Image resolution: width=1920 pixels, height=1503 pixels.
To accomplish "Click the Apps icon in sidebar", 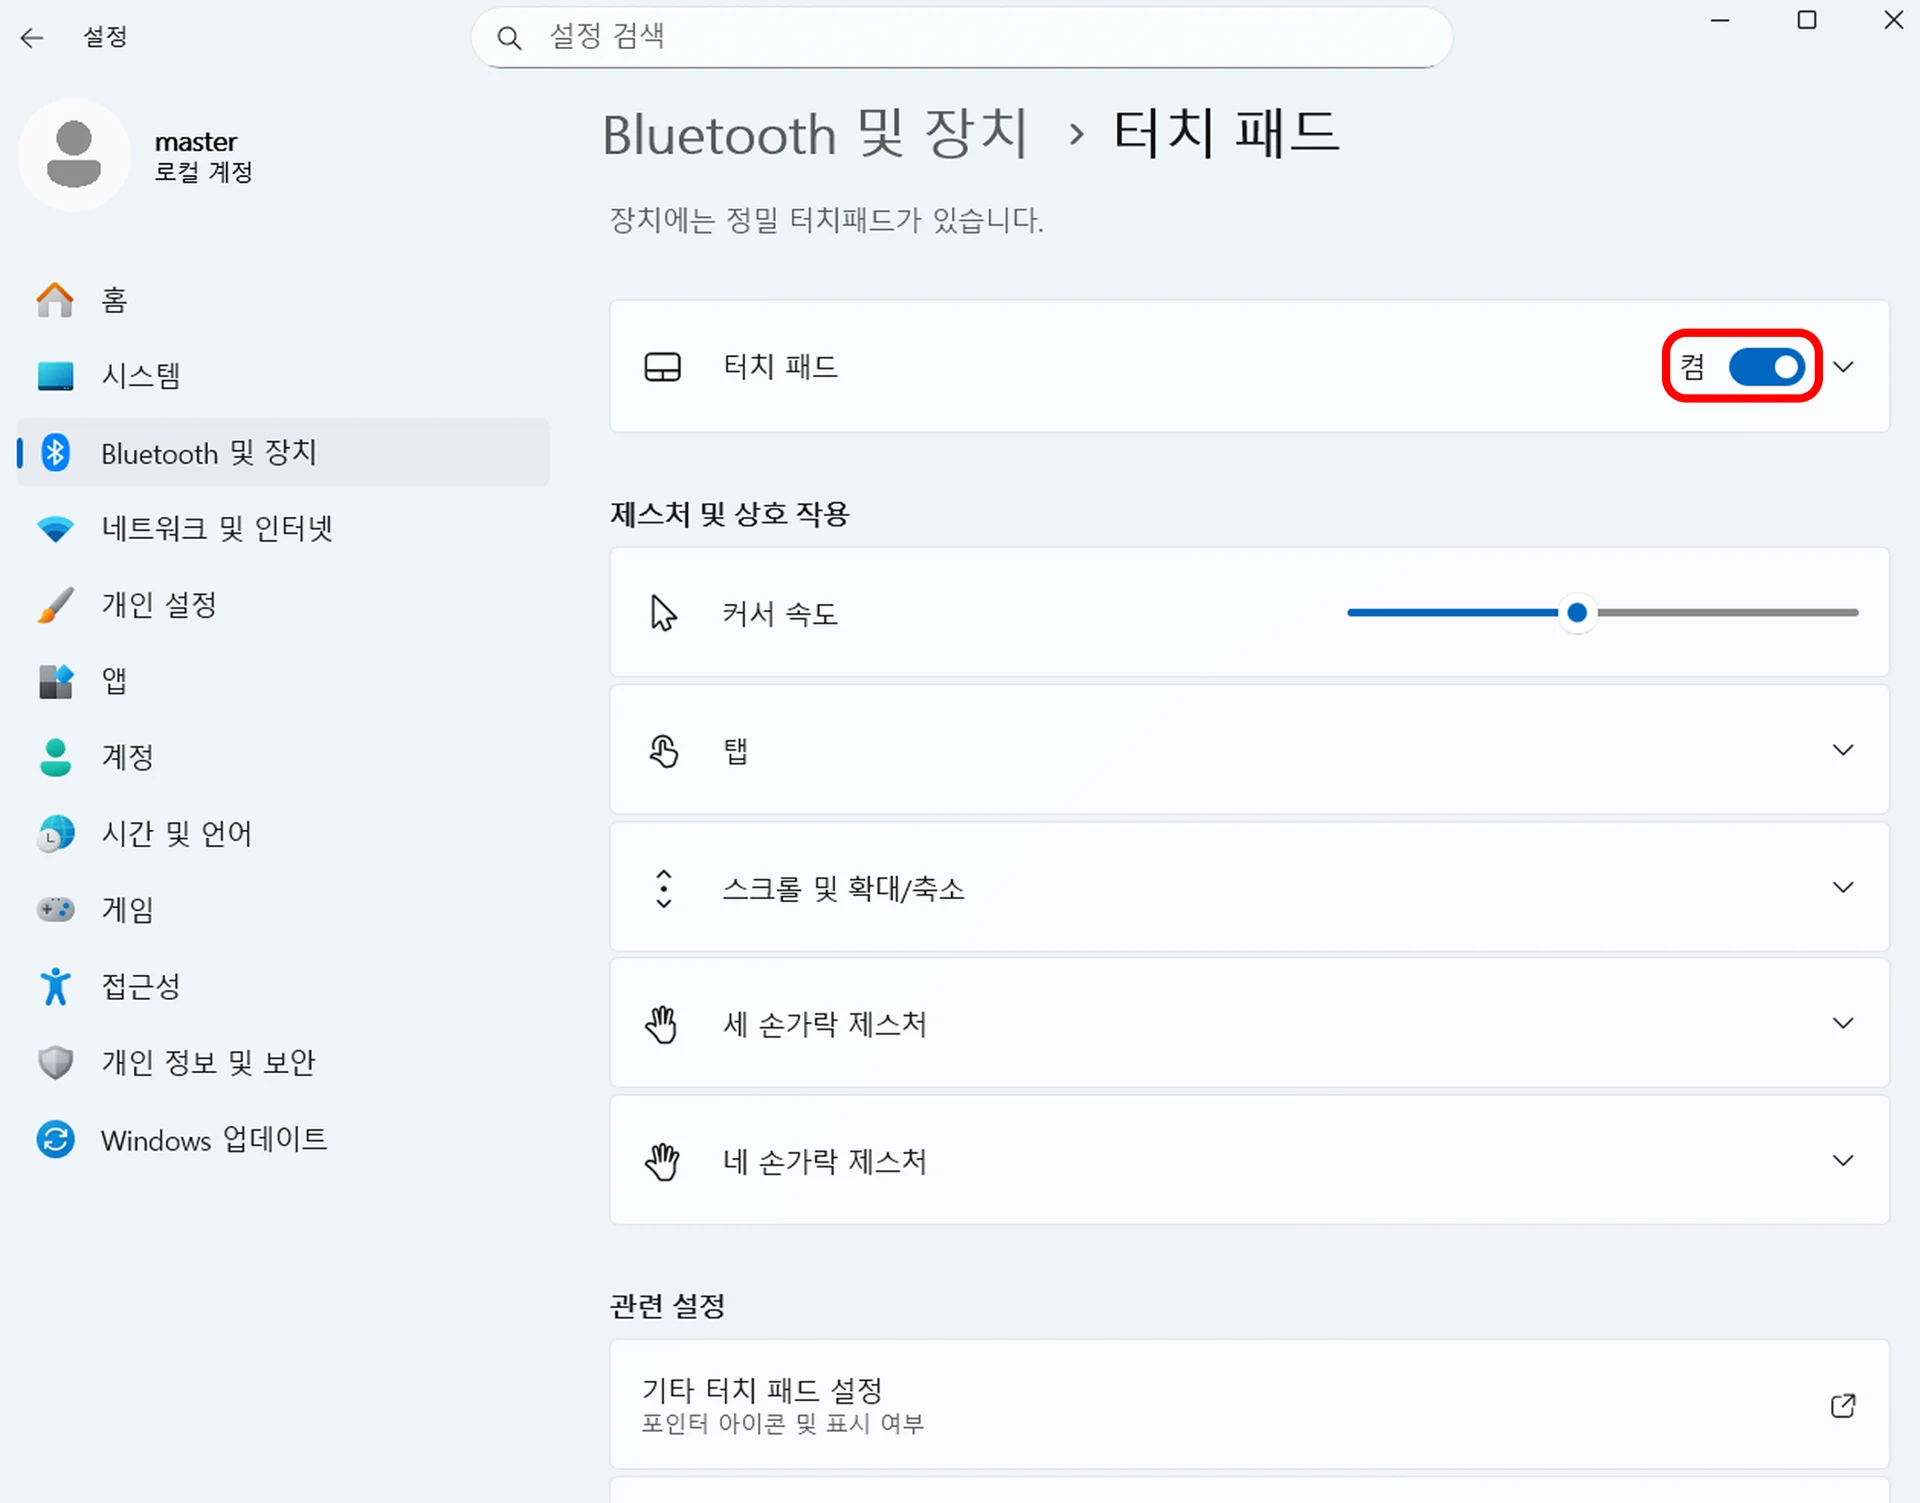I will (55, 681).
